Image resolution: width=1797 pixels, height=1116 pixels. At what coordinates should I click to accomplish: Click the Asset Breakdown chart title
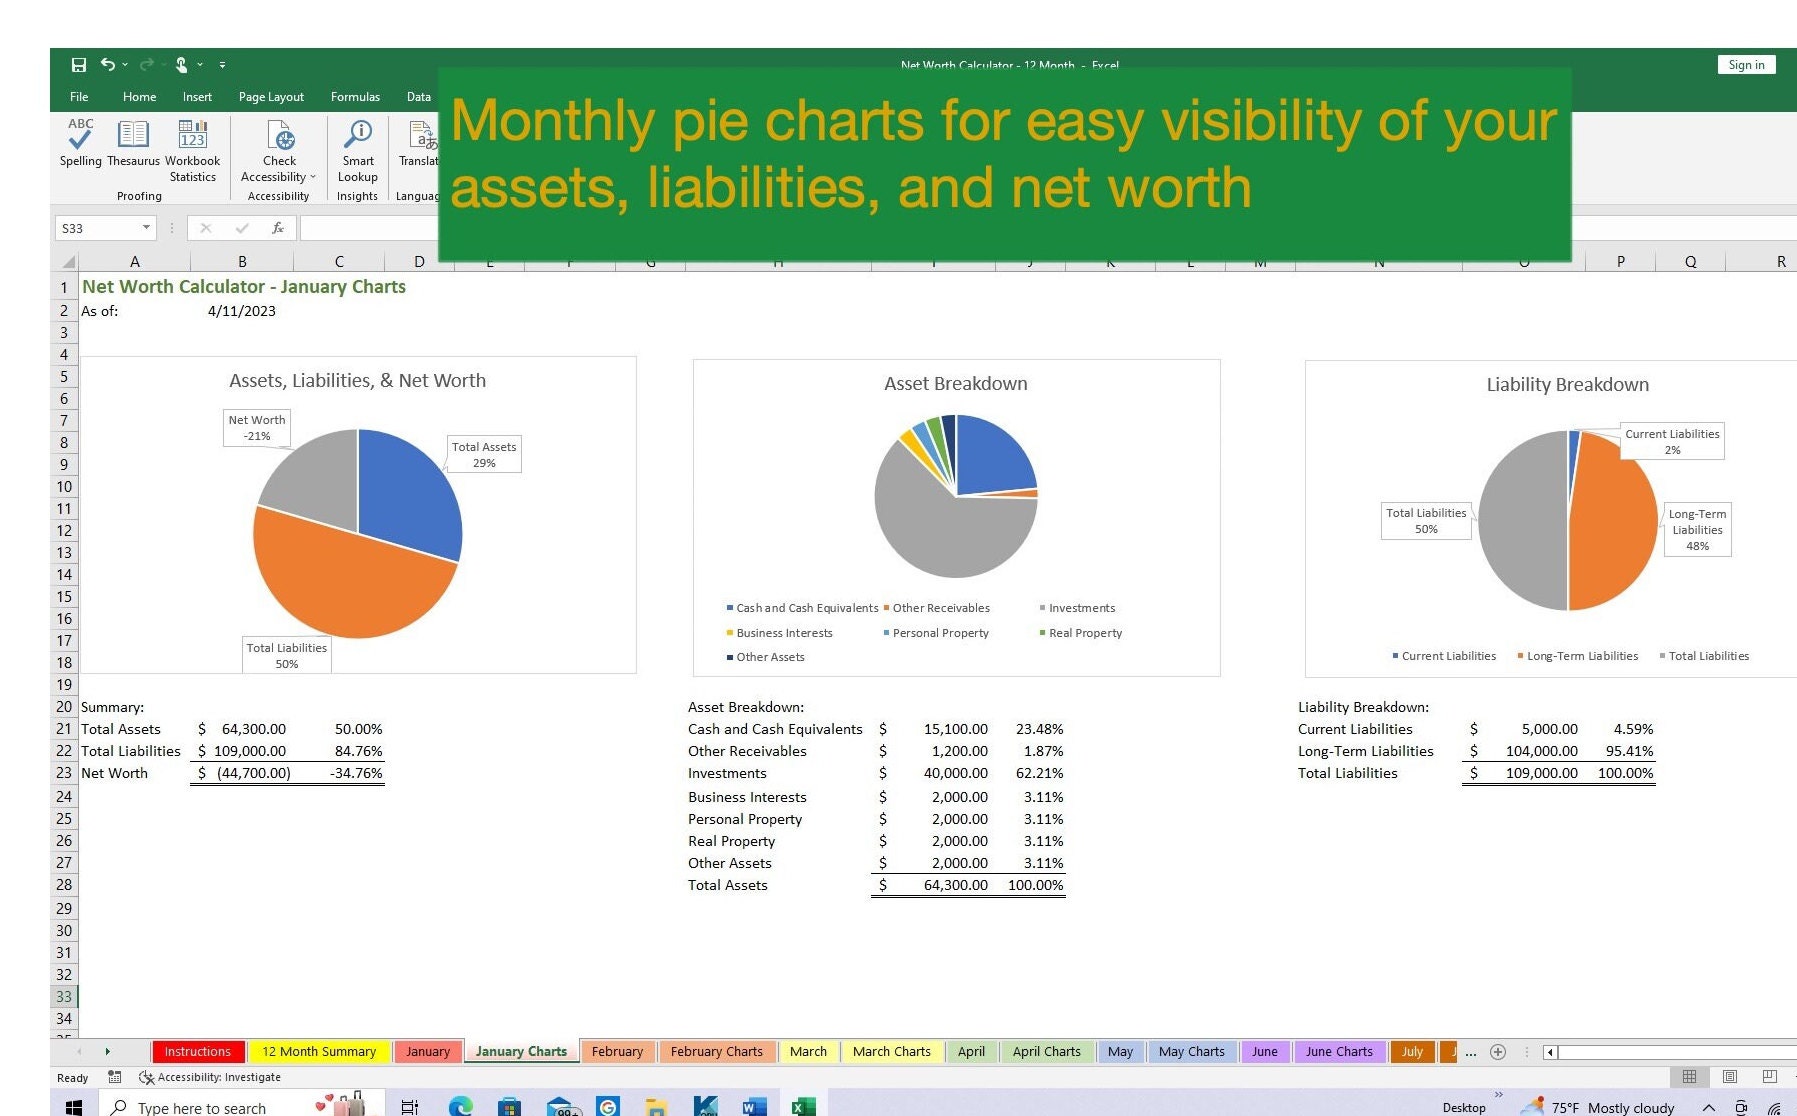pos(955,384)
